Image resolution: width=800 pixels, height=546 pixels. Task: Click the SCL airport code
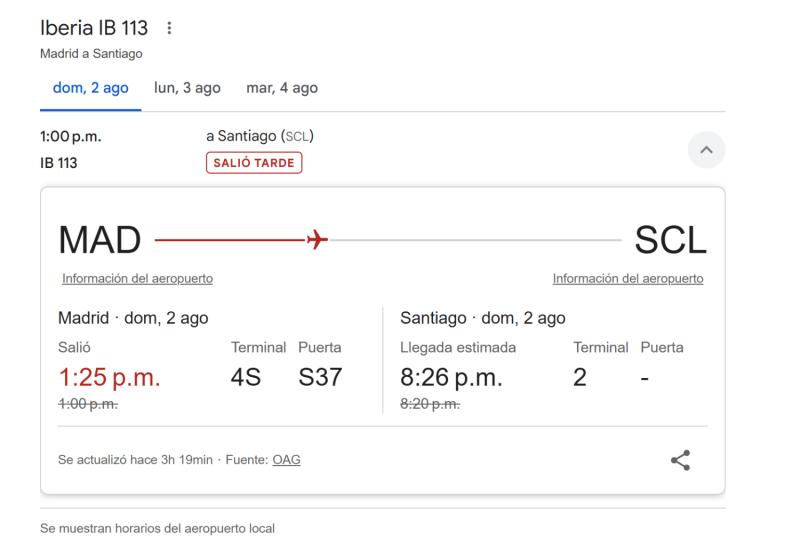[x=670, y=240]
